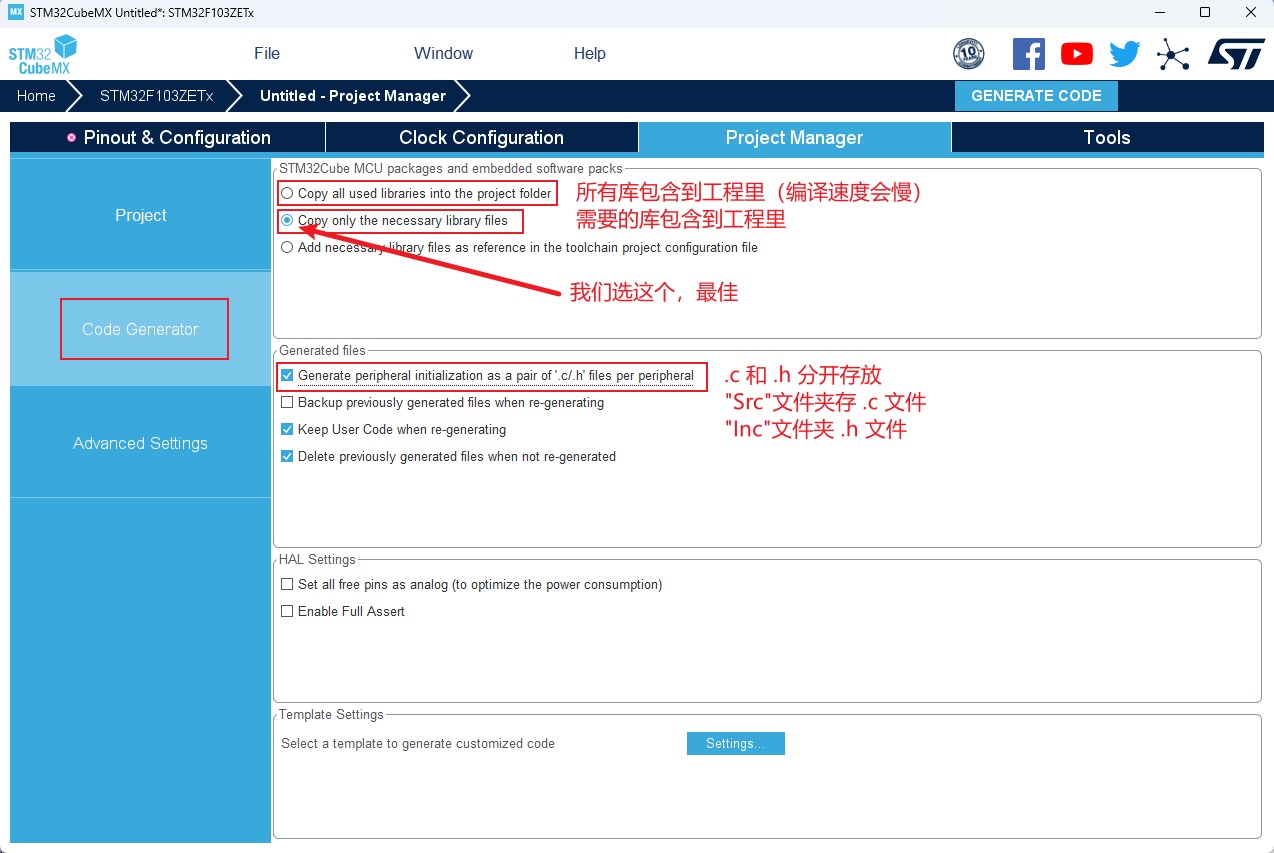Toggle Generate peripheral initialization as .c/.h pair
This screenshot has height=853, width=1274.
[288, 376]
